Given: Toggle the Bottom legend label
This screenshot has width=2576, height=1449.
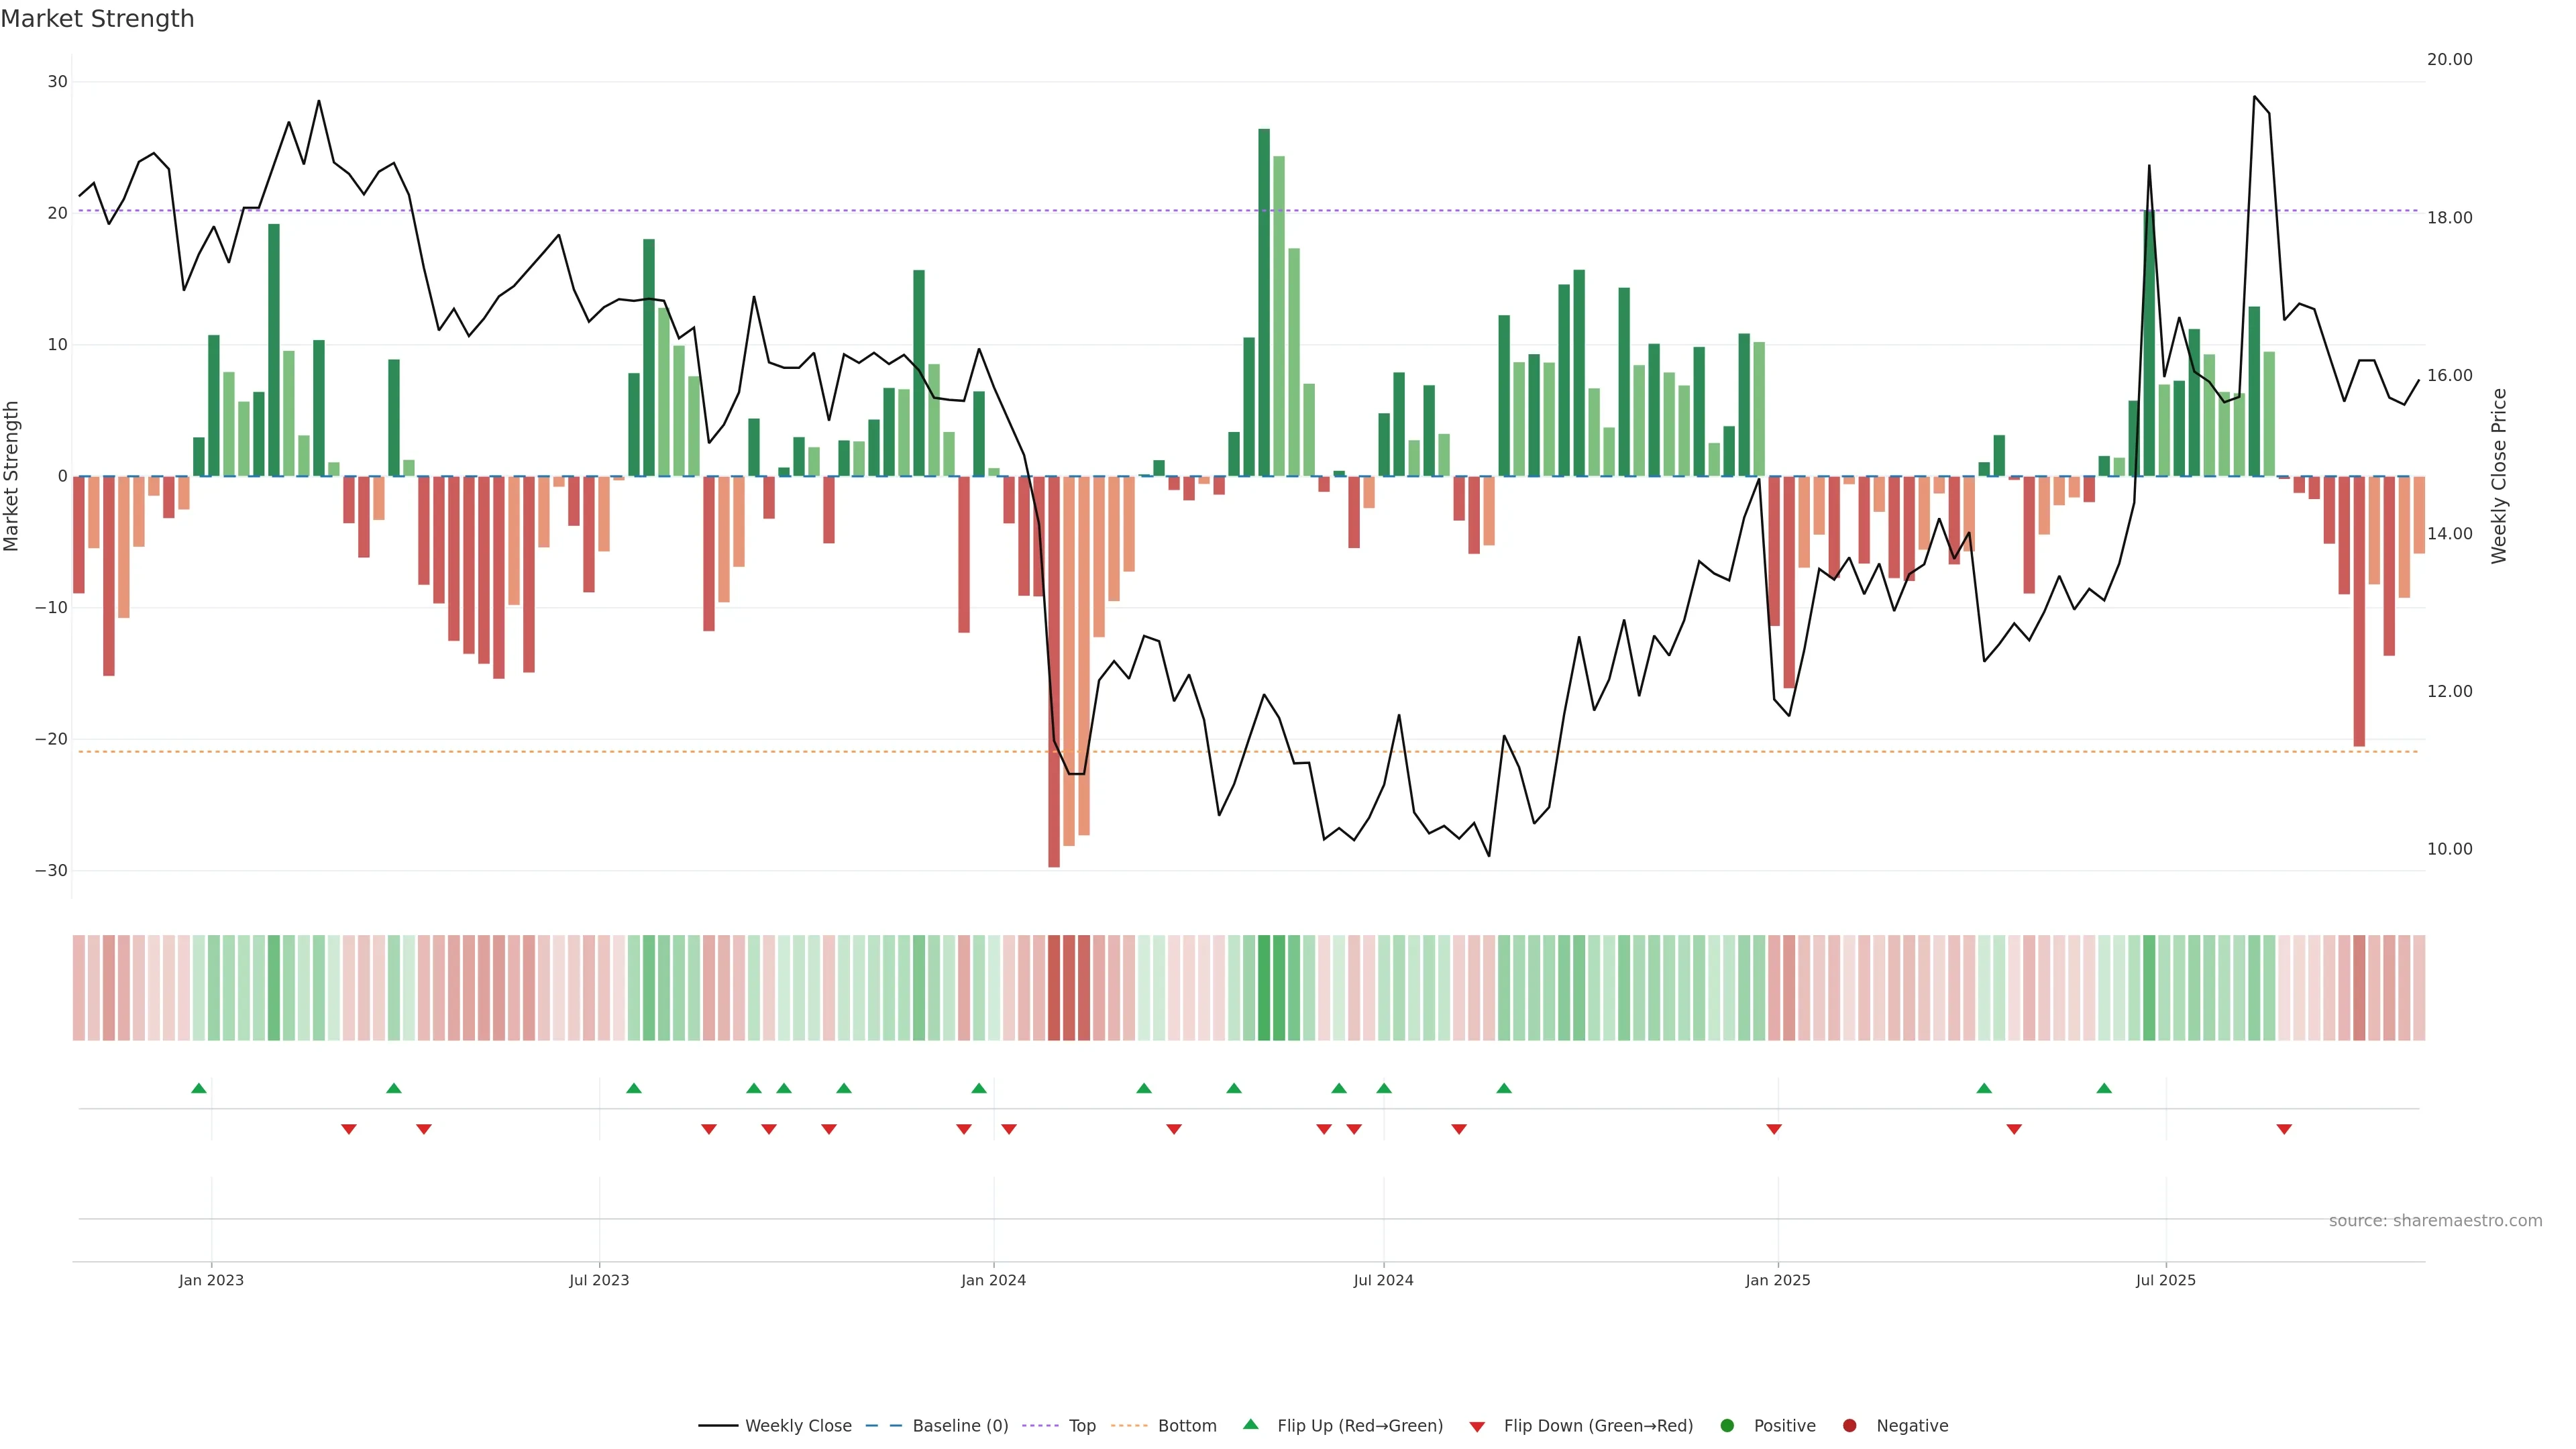Looking at the screenshot, I should click(1187, 1426).
